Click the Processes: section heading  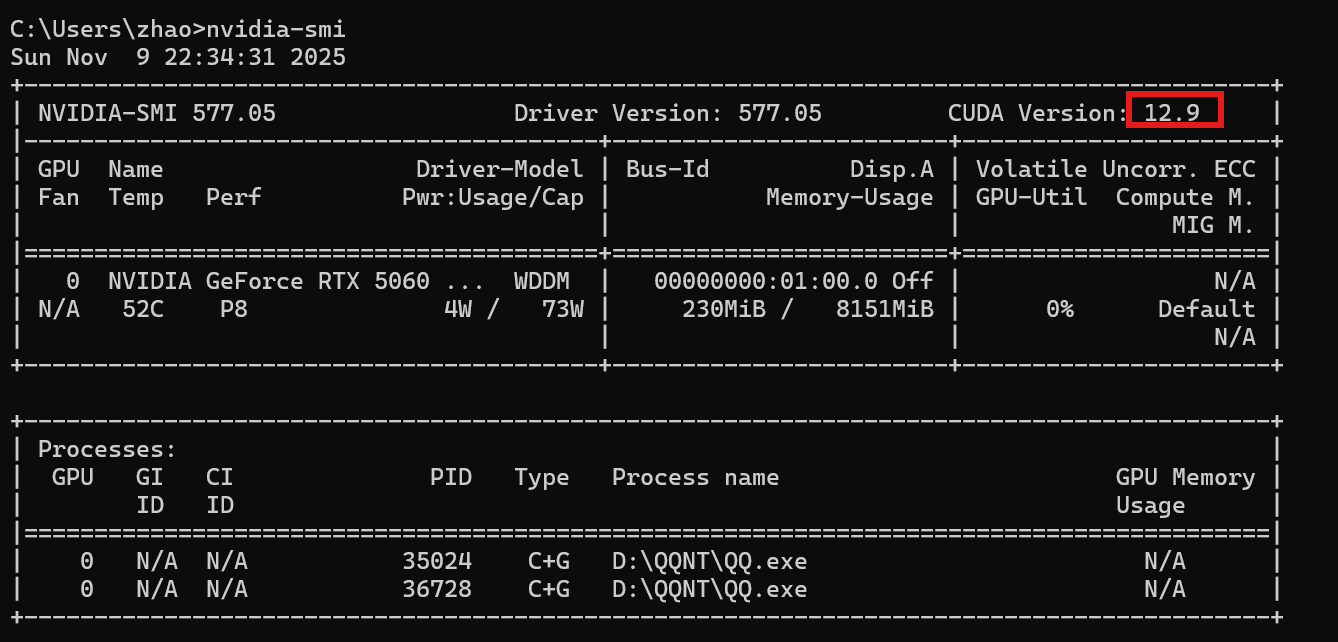coord(108,449)
